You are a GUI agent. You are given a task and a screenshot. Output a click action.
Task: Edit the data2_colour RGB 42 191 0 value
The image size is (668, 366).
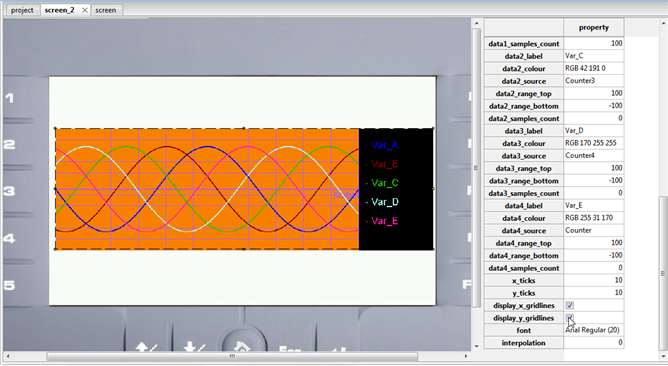[594, 69]
